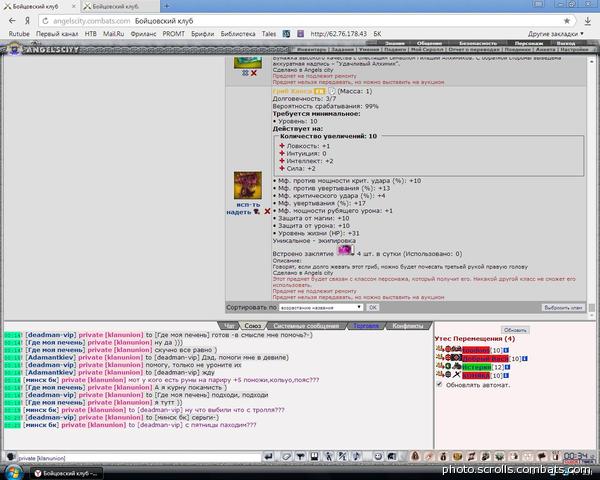Click the brown bell icon

pos(415,456)
